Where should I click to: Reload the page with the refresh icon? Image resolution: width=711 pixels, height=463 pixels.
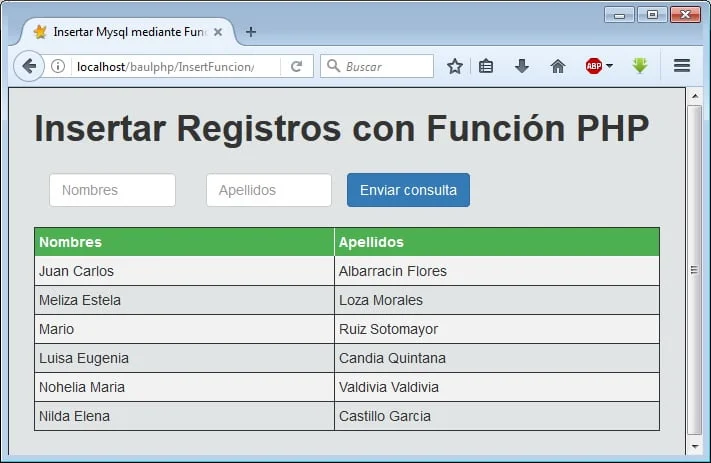click(297, 67)
